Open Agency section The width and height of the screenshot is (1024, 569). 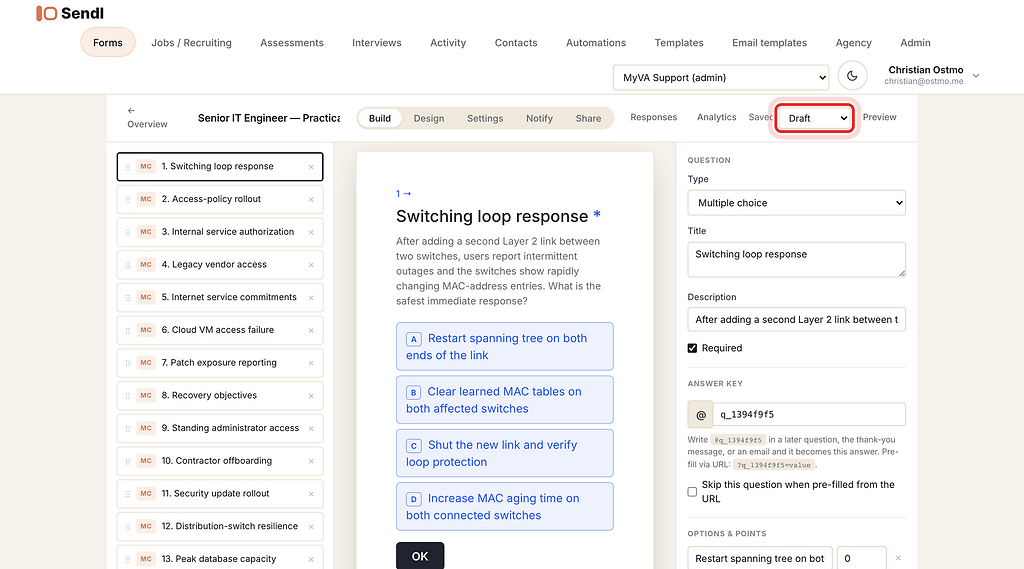(x=854, y=42)
